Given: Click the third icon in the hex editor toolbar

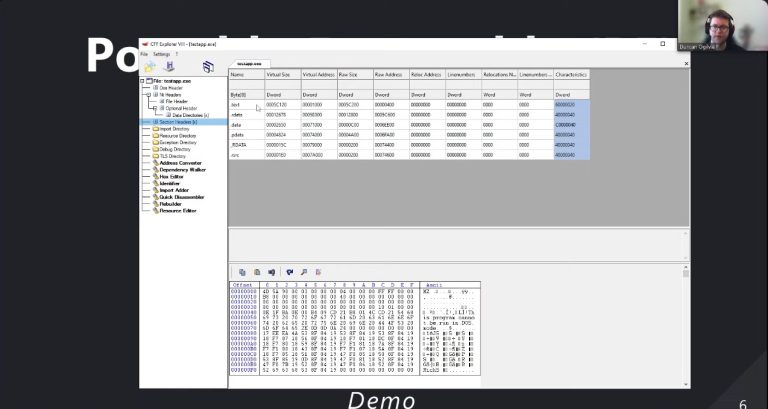Looking at the screenshot, I should click(271, 271).
